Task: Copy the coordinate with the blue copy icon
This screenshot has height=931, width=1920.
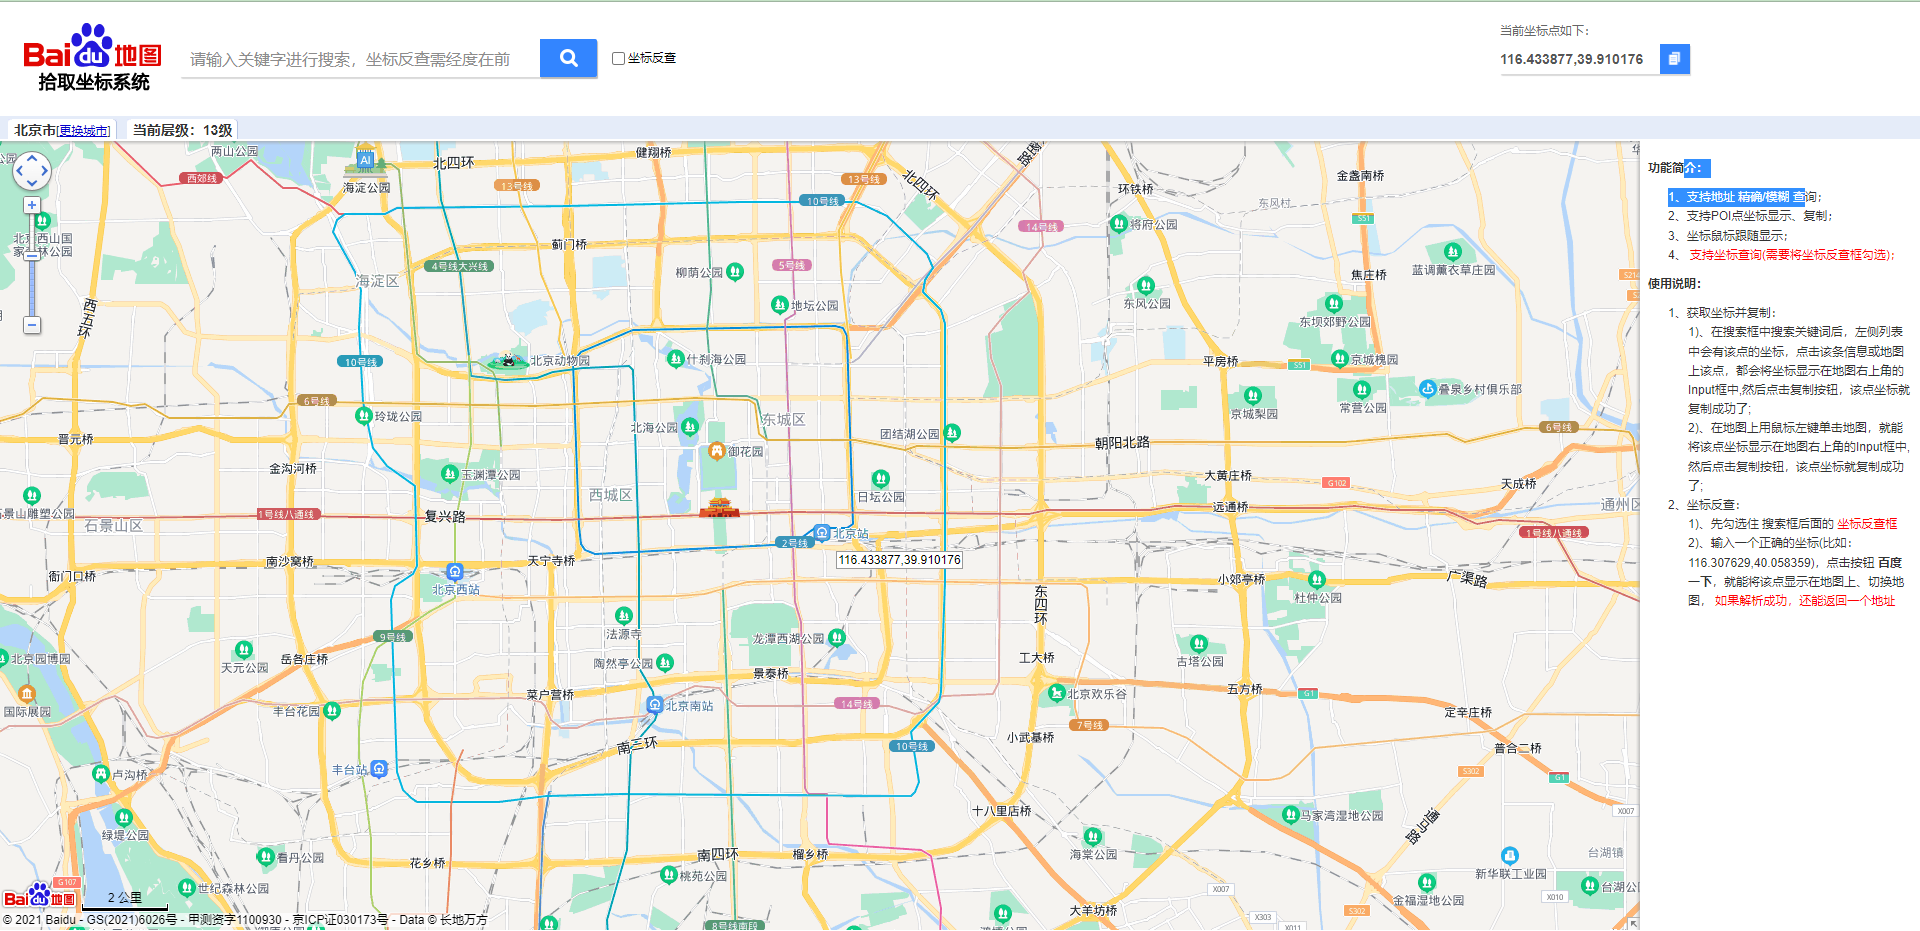Action: [1675, 59]
